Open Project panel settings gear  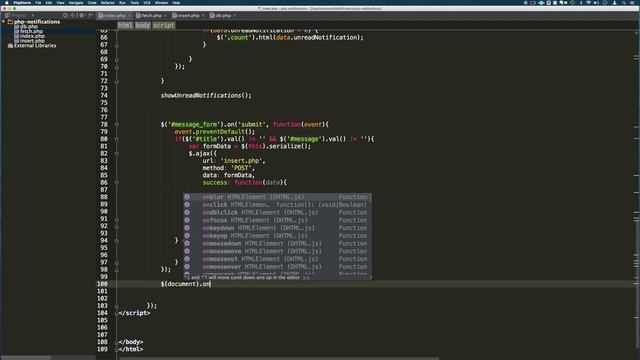(81, 16)
